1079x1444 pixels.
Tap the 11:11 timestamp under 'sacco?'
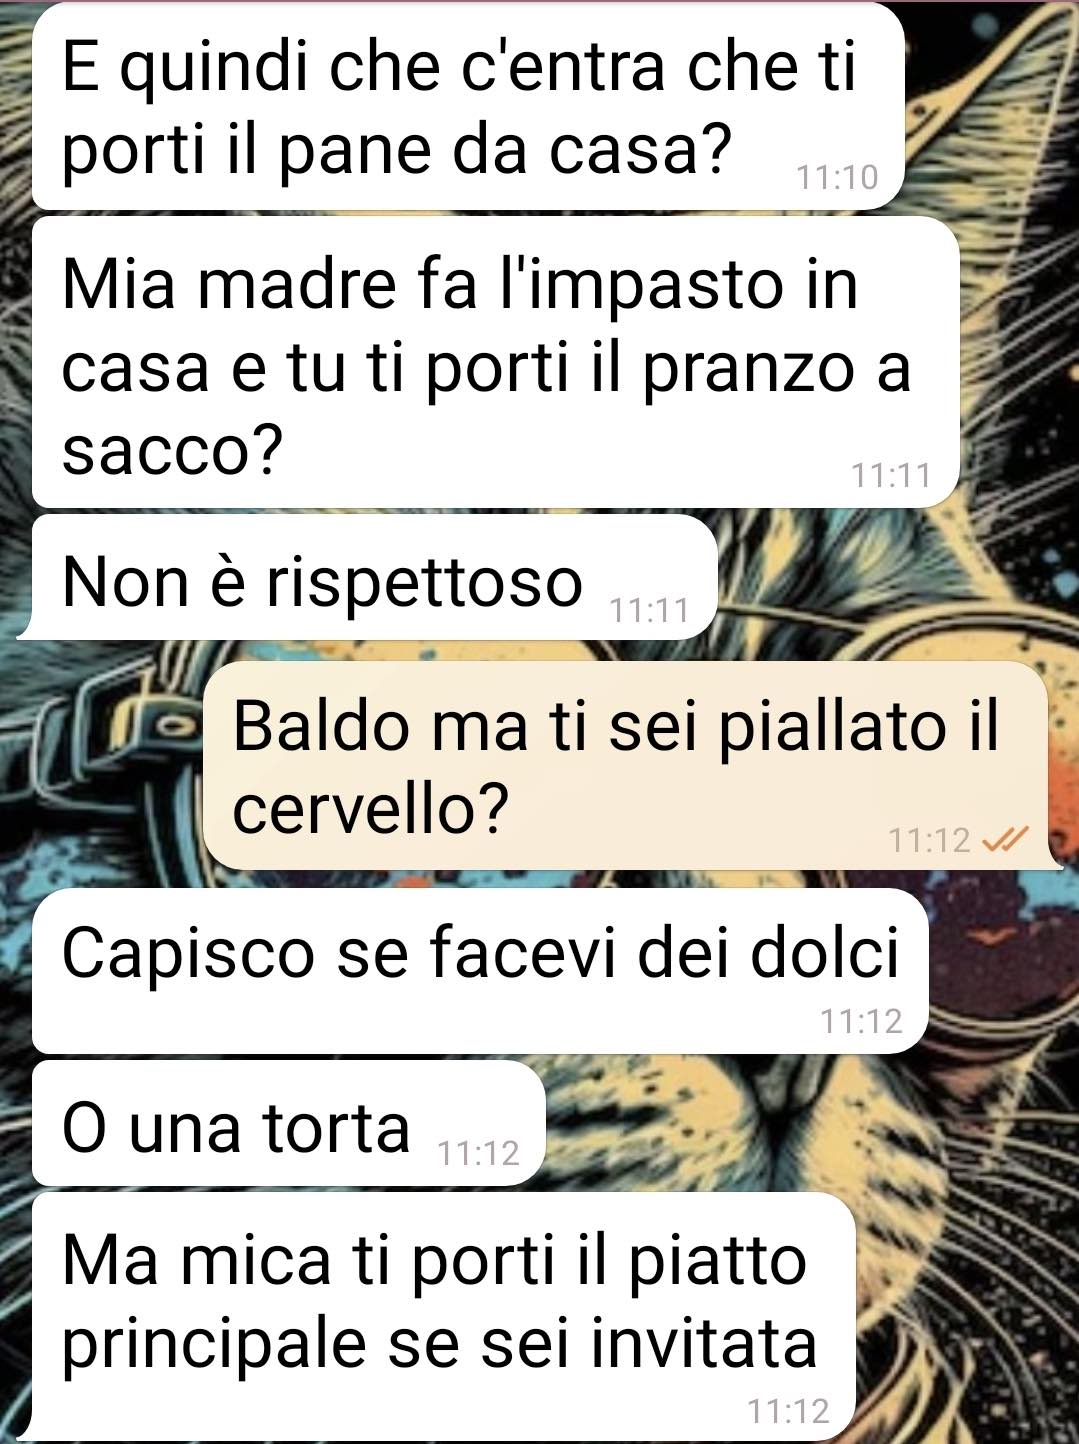point(891,474)
